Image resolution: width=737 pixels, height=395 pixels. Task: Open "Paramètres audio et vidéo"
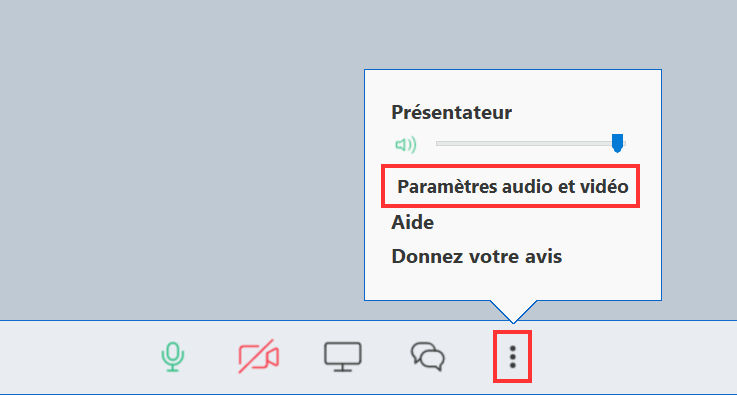coord(513,187)
